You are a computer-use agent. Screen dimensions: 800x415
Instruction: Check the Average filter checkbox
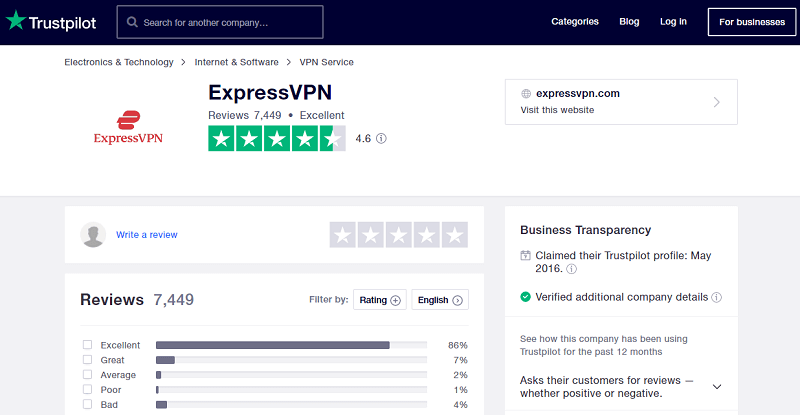88,374
